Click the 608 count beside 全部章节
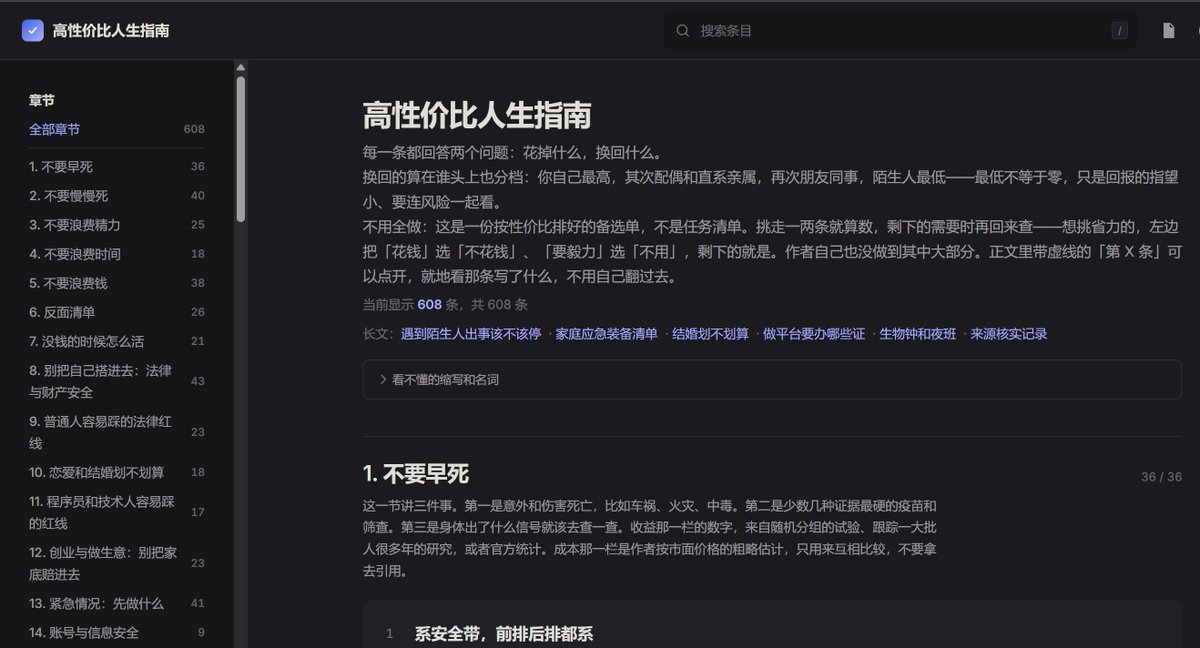The image size is (1200, 648). (194, 130)
